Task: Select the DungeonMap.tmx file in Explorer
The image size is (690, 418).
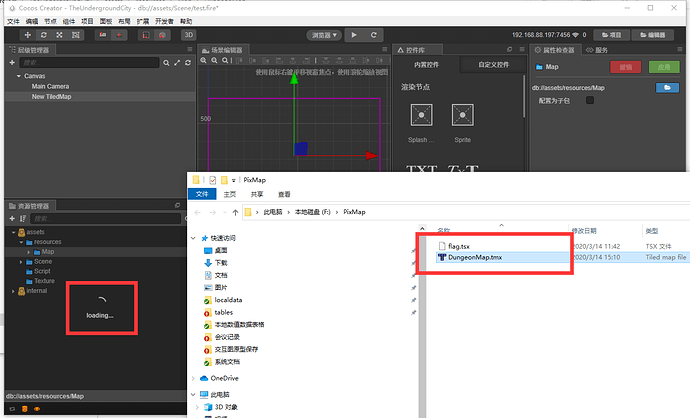Action: pyautogui.click(x=475, y=257)
